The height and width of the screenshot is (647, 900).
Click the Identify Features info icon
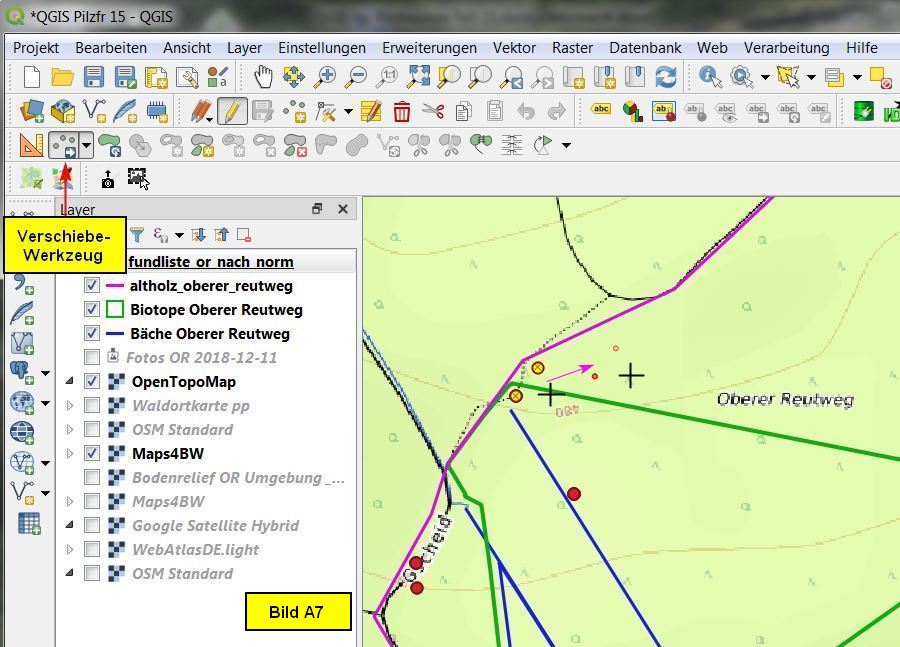coord(710,77)
